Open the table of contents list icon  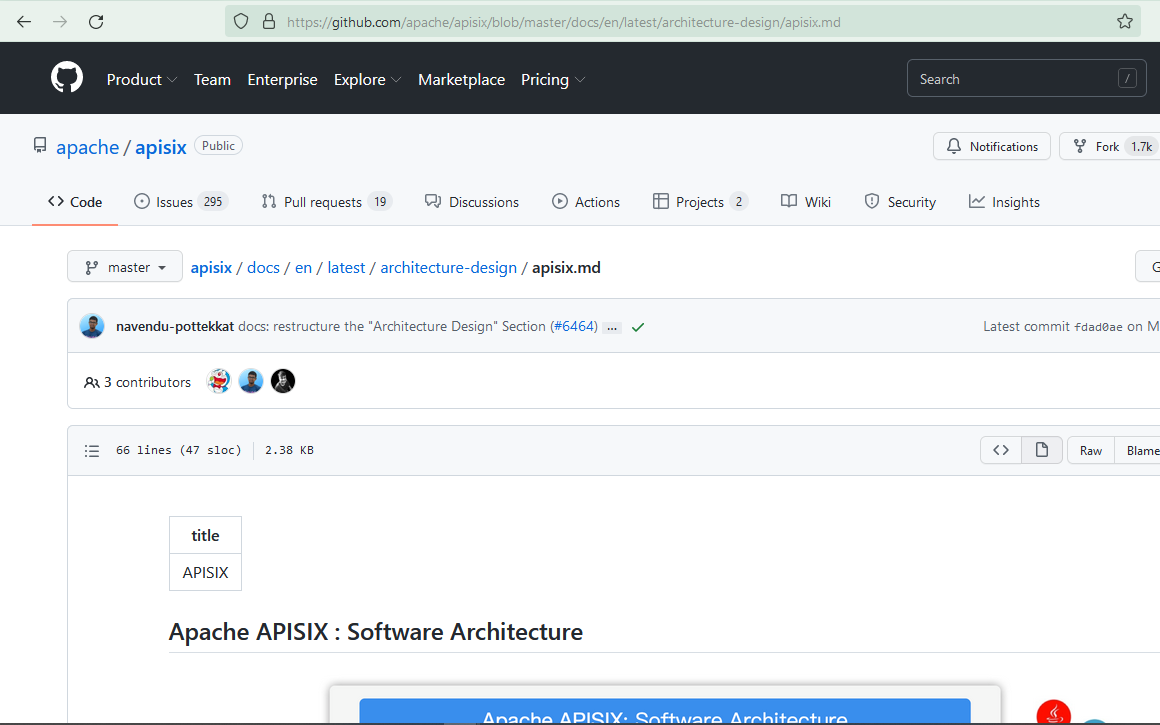tap(92, 451)
